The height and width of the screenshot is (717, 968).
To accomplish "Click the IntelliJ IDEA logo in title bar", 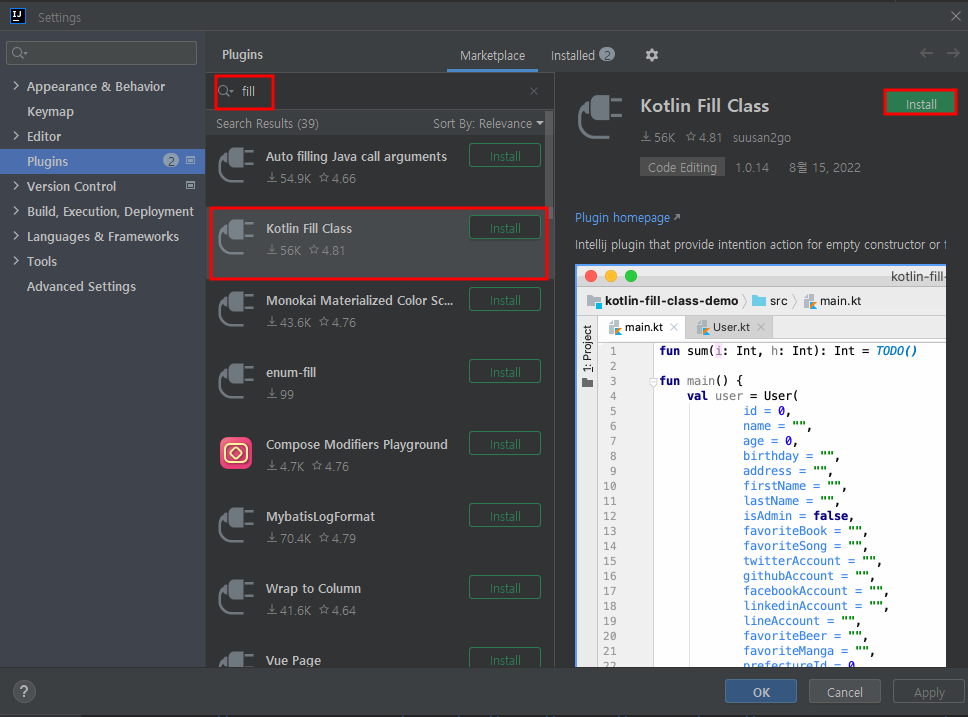I will click(18, 16).
